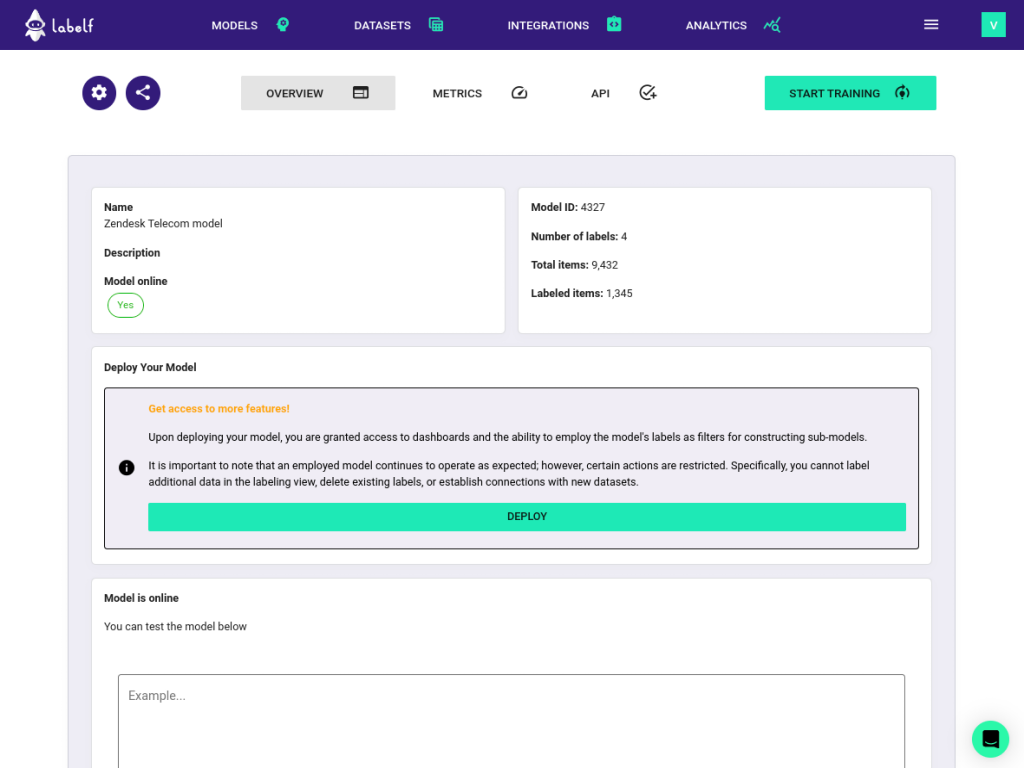
Task: Click the info icon beside the deploy notice
Action: tap(126, 467)
